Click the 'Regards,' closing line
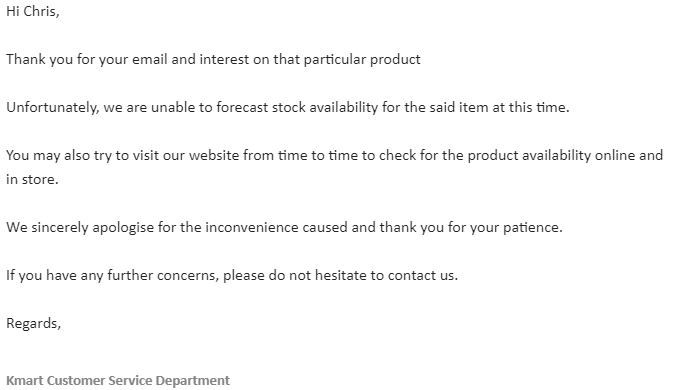This screenshot has height=390, width=684. coord(34,324)
